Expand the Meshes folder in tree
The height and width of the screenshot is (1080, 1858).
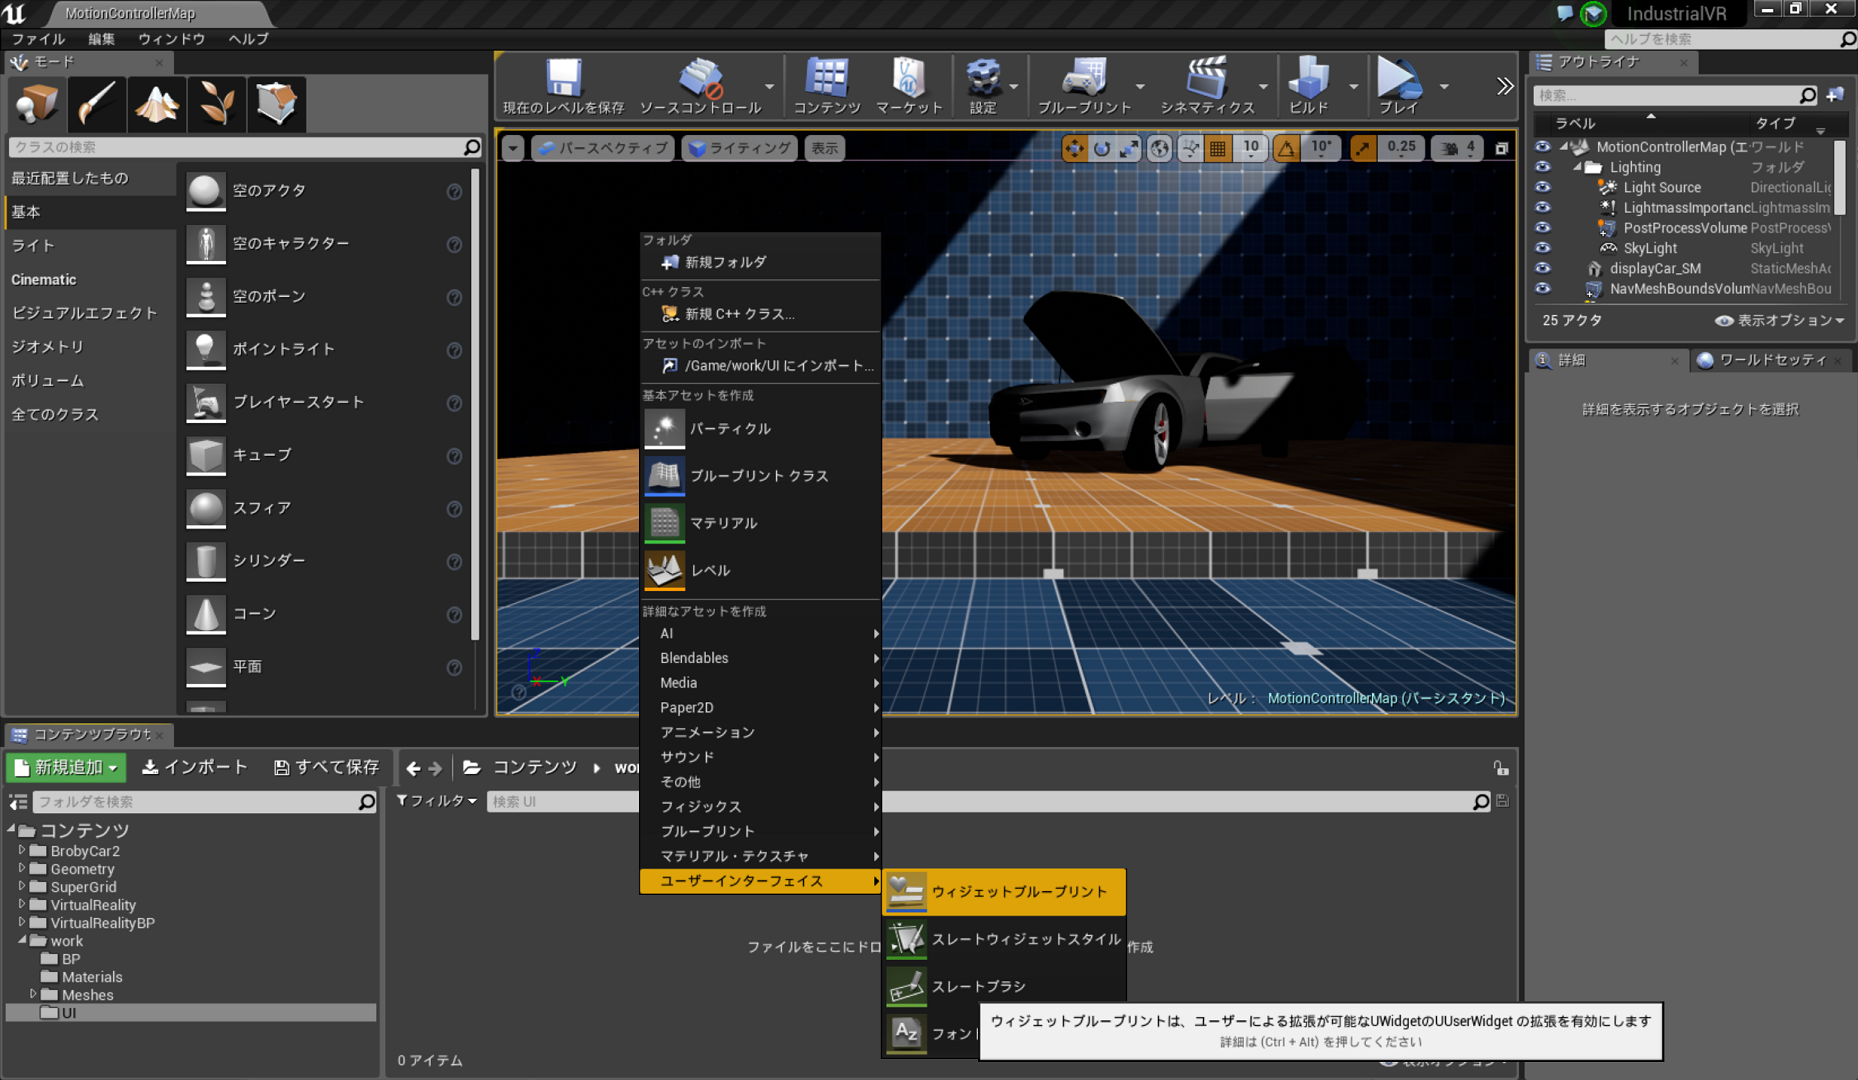point(33,995)
